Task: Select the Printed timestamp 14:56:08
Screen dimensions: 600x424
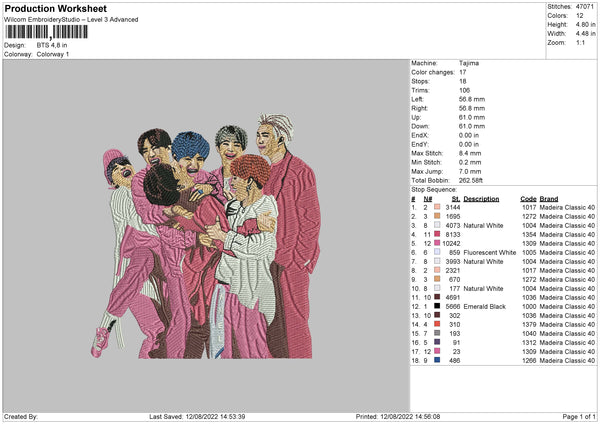Action: (x=427, y=417)
